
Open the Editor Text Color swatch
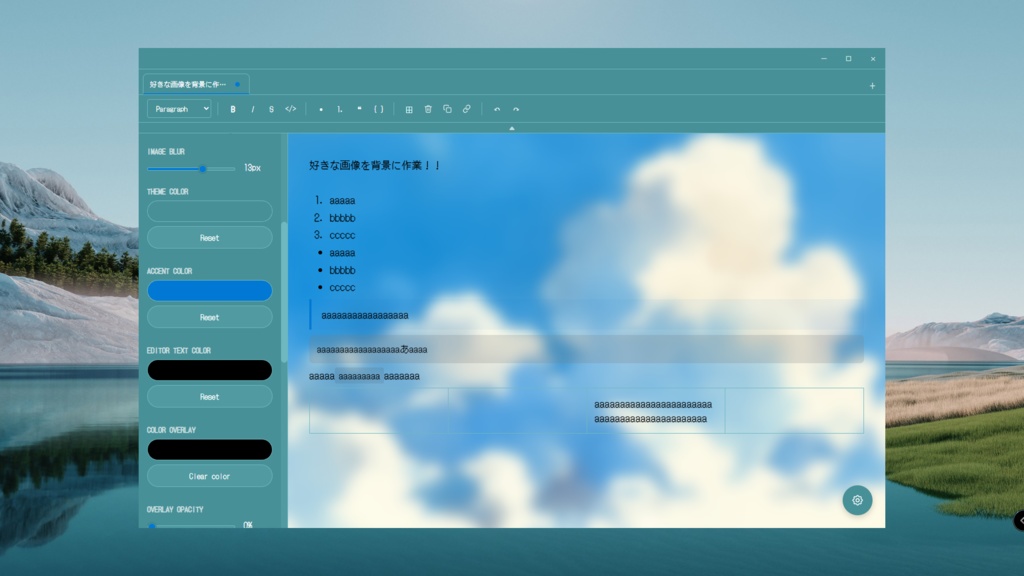tap(210, 370)
